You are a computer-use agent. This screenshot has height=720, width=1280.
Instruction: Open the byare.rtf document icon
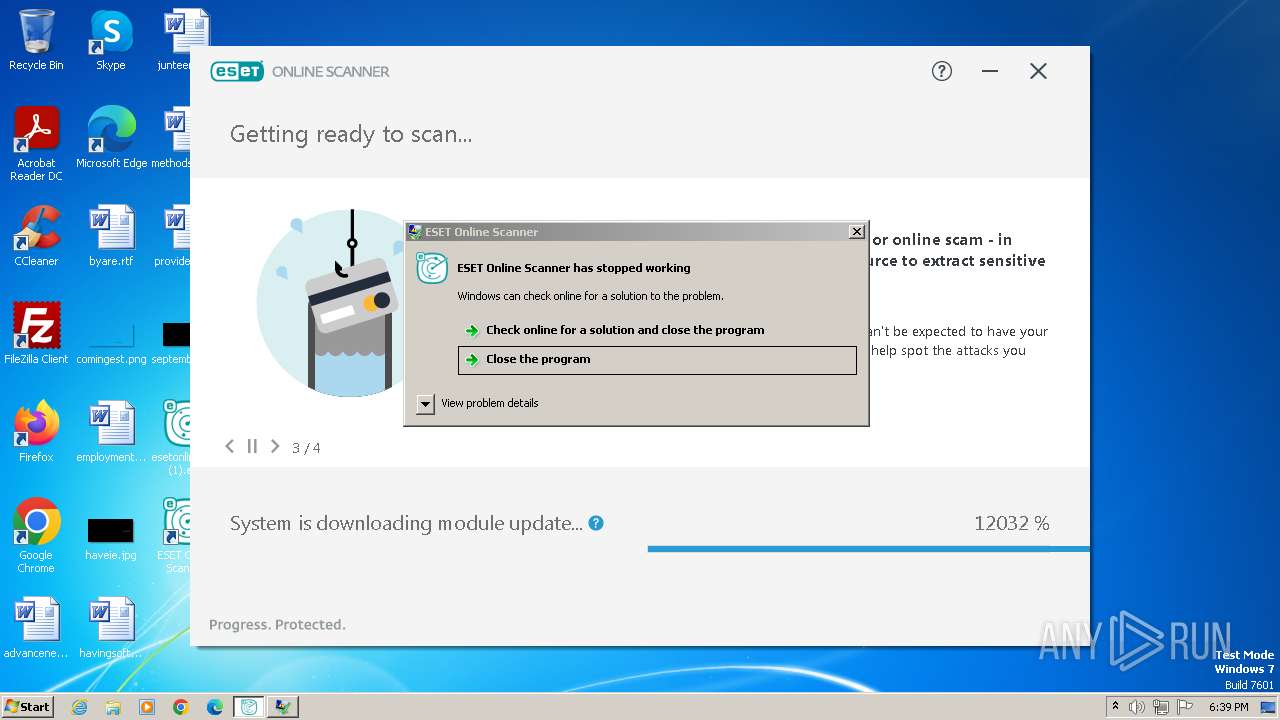111,236
